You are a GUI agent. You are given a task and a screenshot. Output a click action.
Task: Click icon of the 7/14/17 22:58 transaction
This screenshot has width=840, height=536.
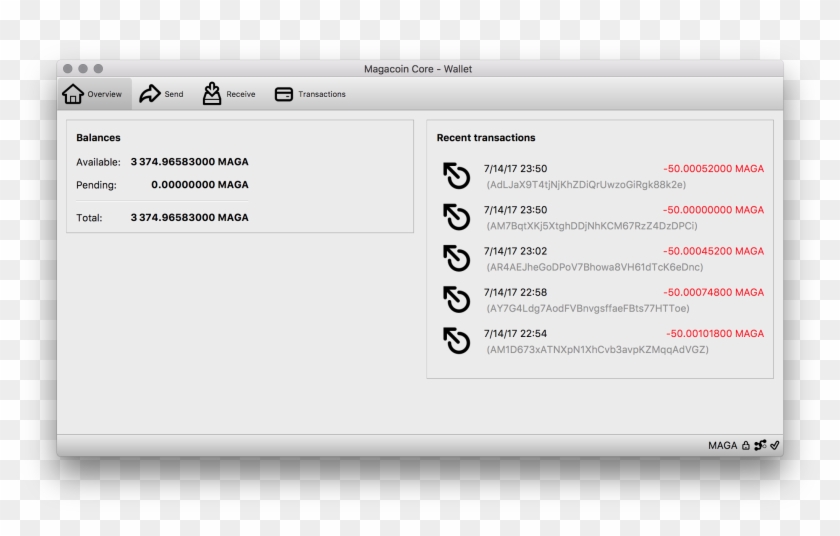point(456,299)
